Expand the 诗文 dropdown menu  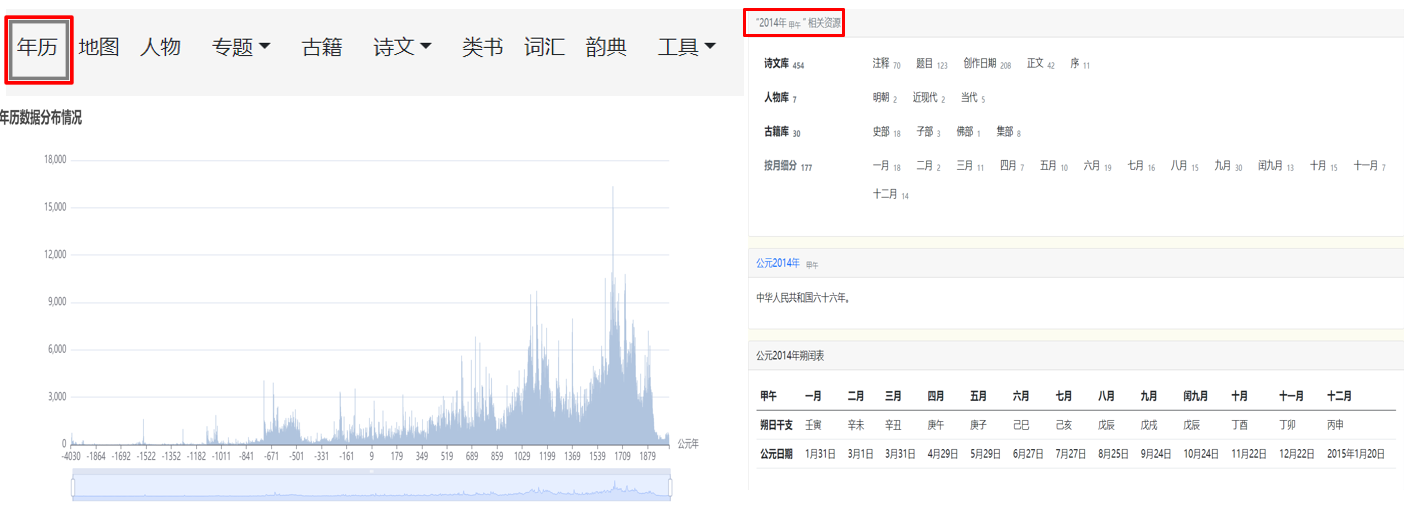pos(402,47)
